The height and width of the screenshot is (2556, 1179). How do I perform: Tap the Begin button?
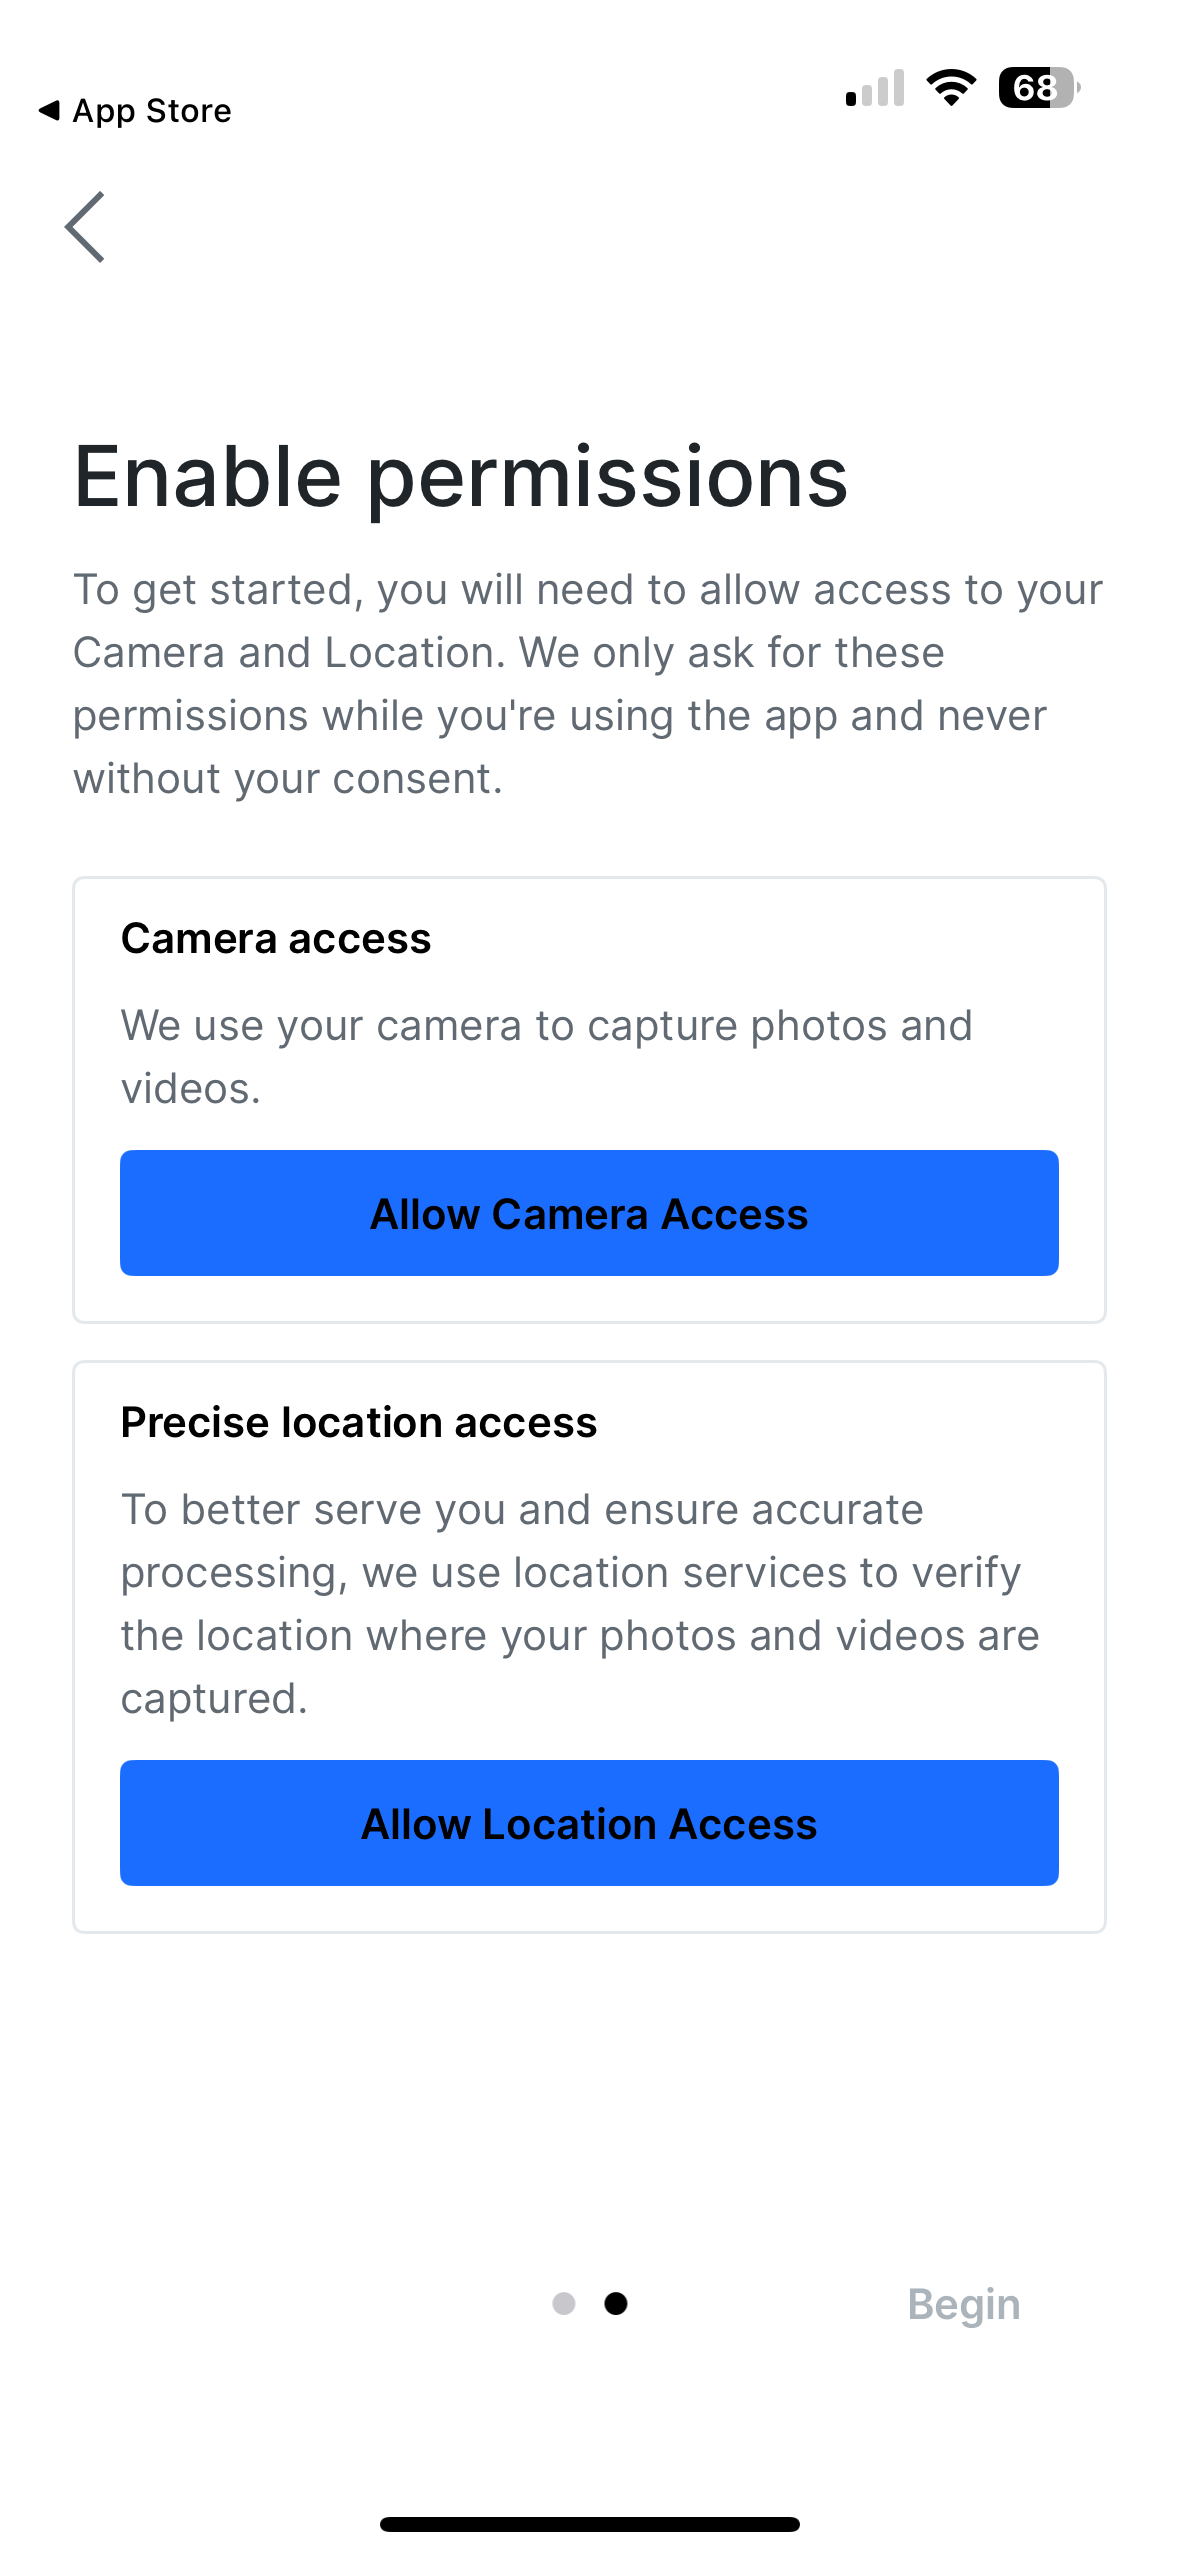tap(963, 2304)
